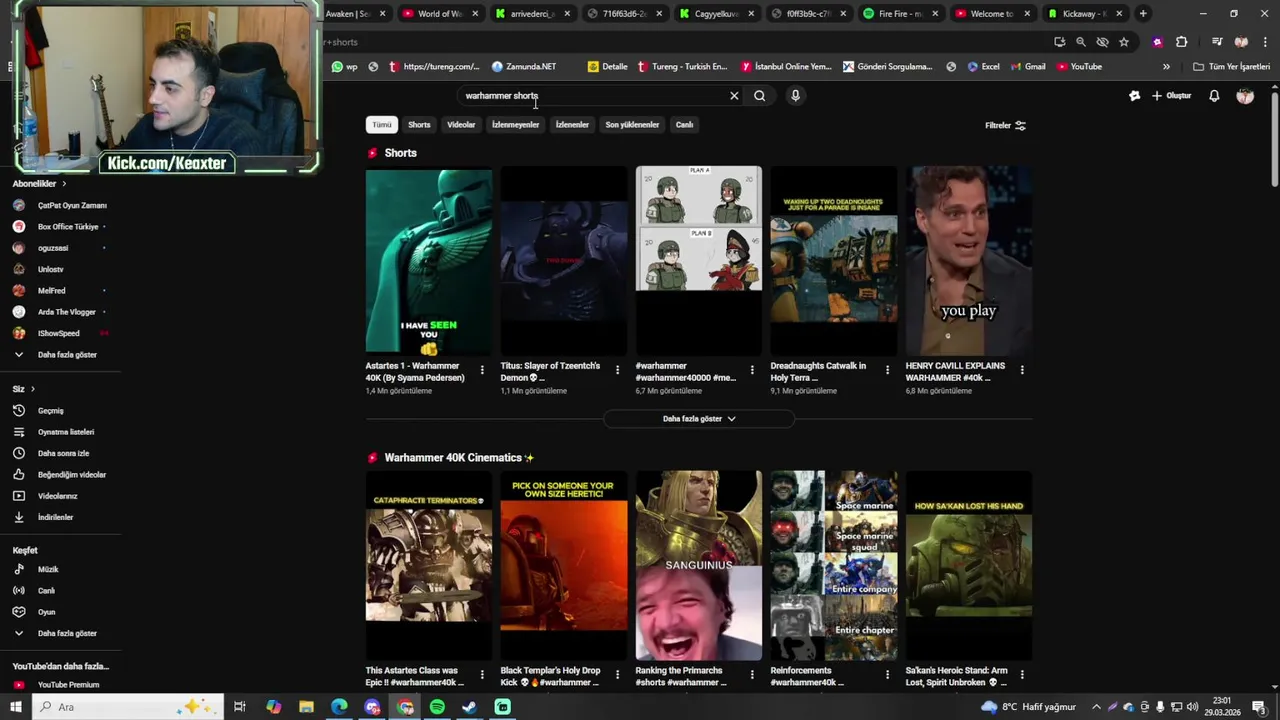Open options for Dreadnaughts Catwalk short

pyautogui.click(x=887, y=370)
